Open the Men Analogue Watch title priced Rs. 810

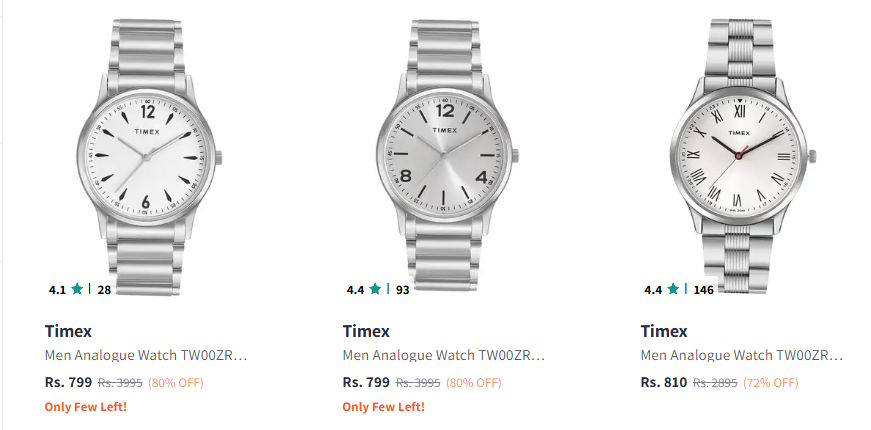(x=741, y=355)
